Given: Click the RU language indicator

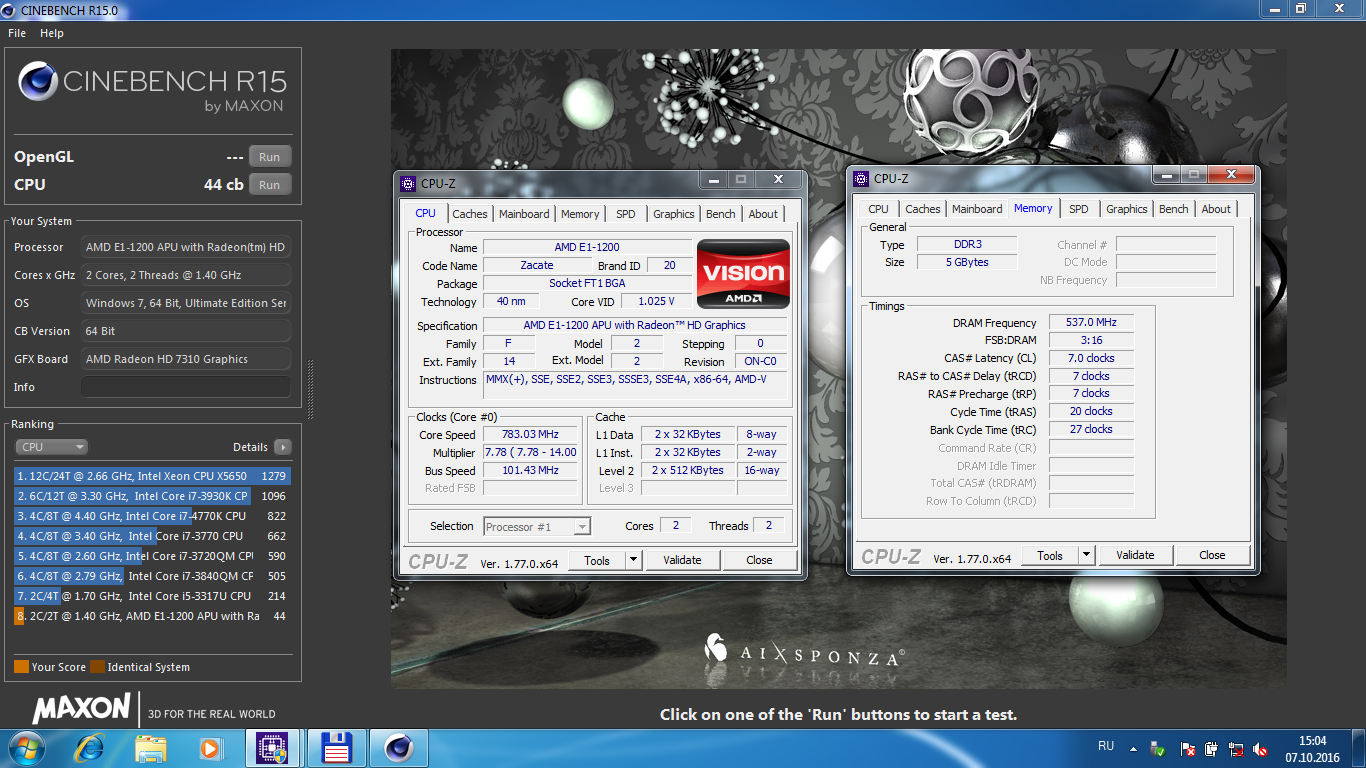Looking at the screenshot, I should pyautogui.click(x=1106, y=746).
